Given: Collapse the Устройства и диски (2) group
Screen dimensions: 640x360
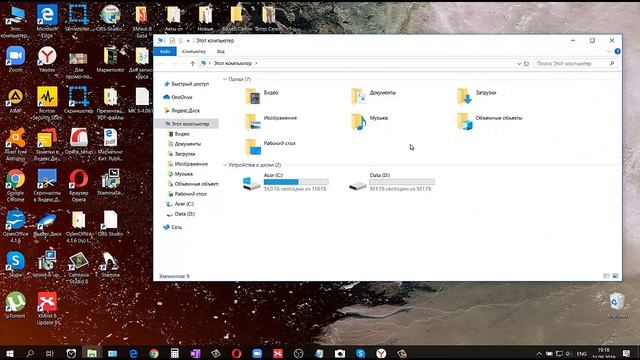Looking at the screenshot, I should [224, 165].
